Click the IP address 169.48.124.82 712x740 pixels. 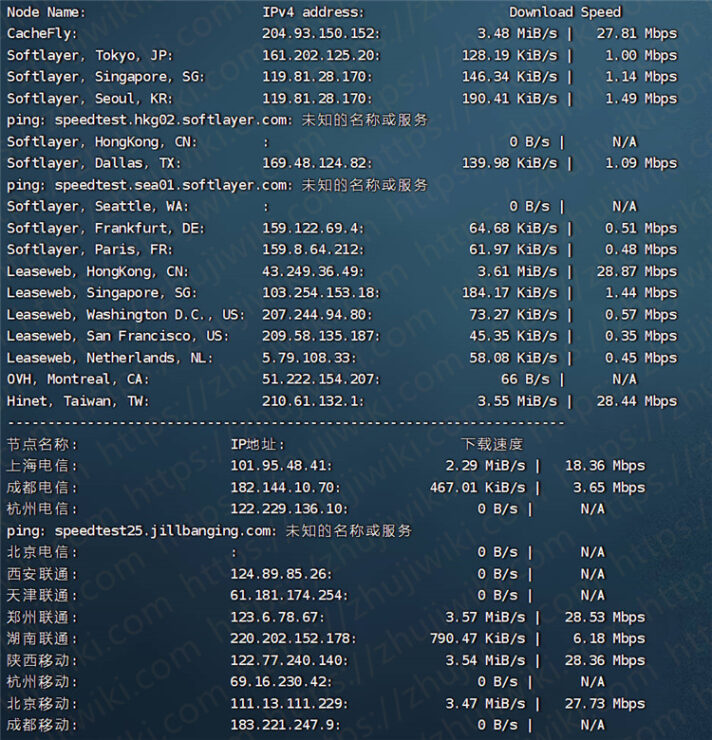click(317, 163)
